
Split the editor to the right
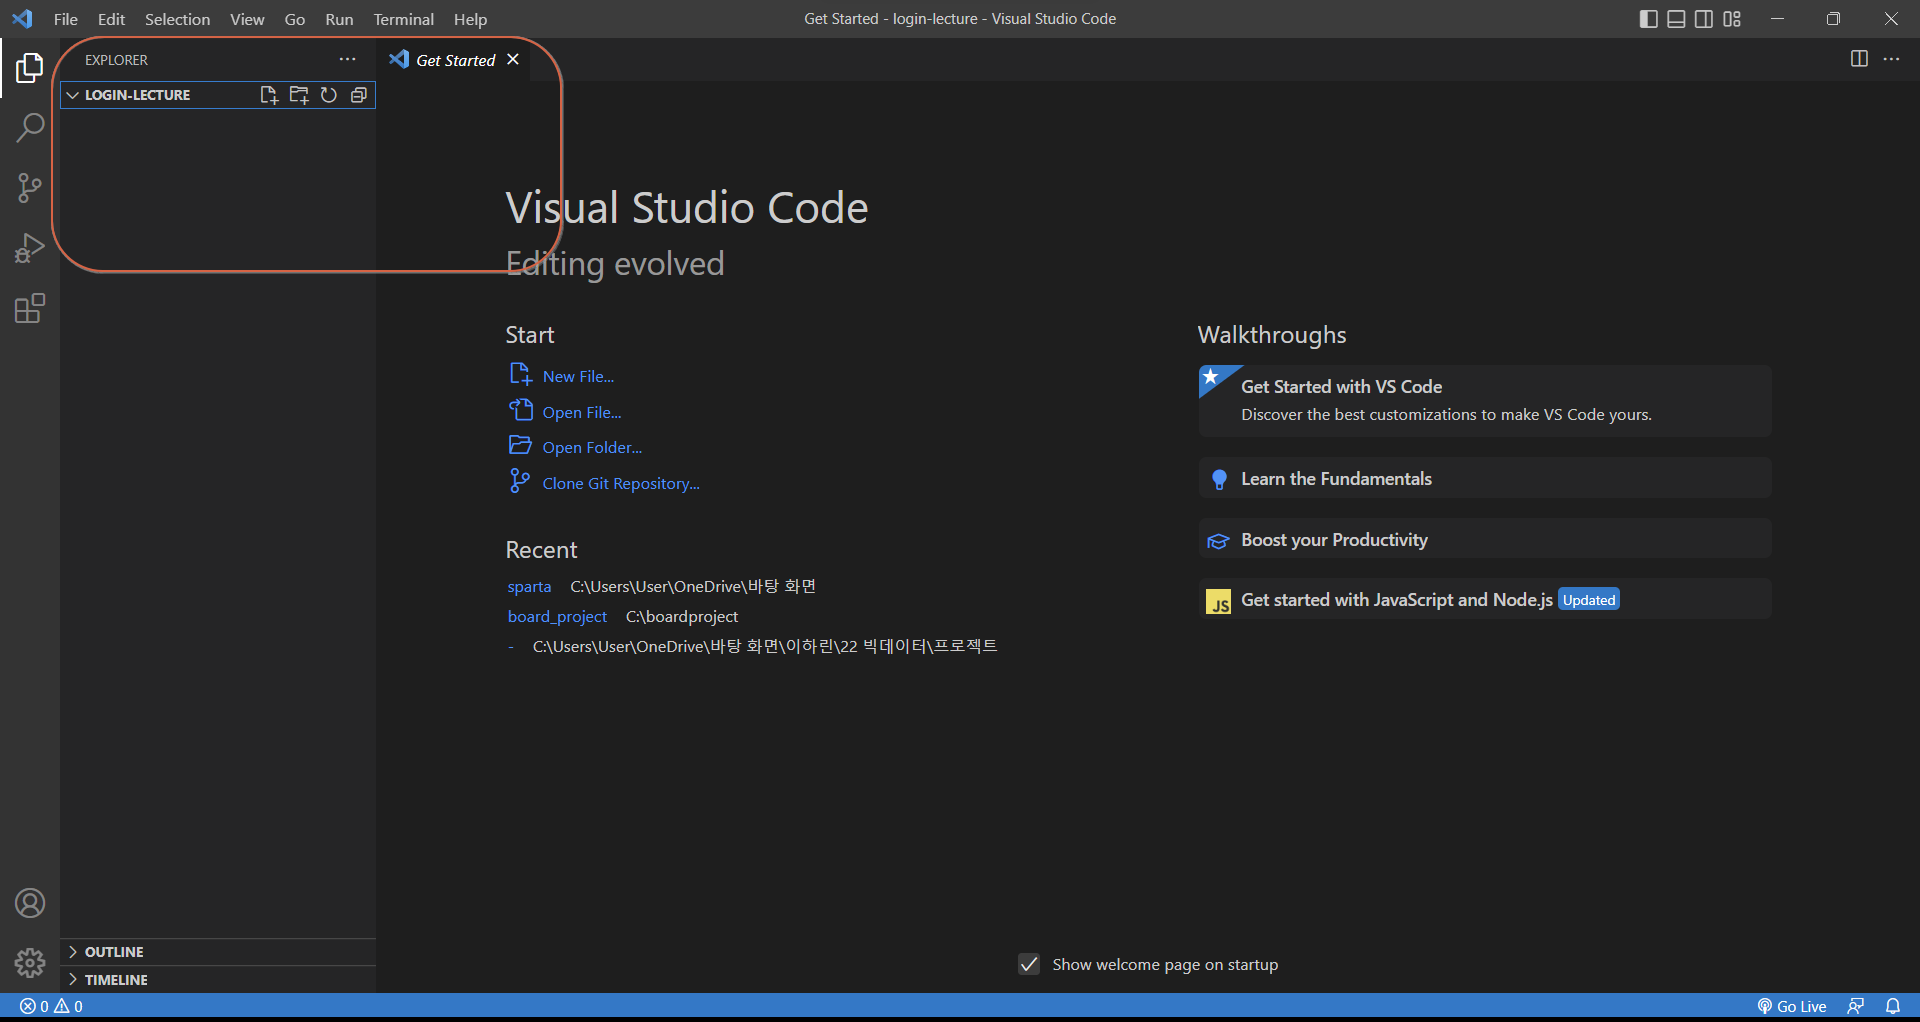(1859, 59)
